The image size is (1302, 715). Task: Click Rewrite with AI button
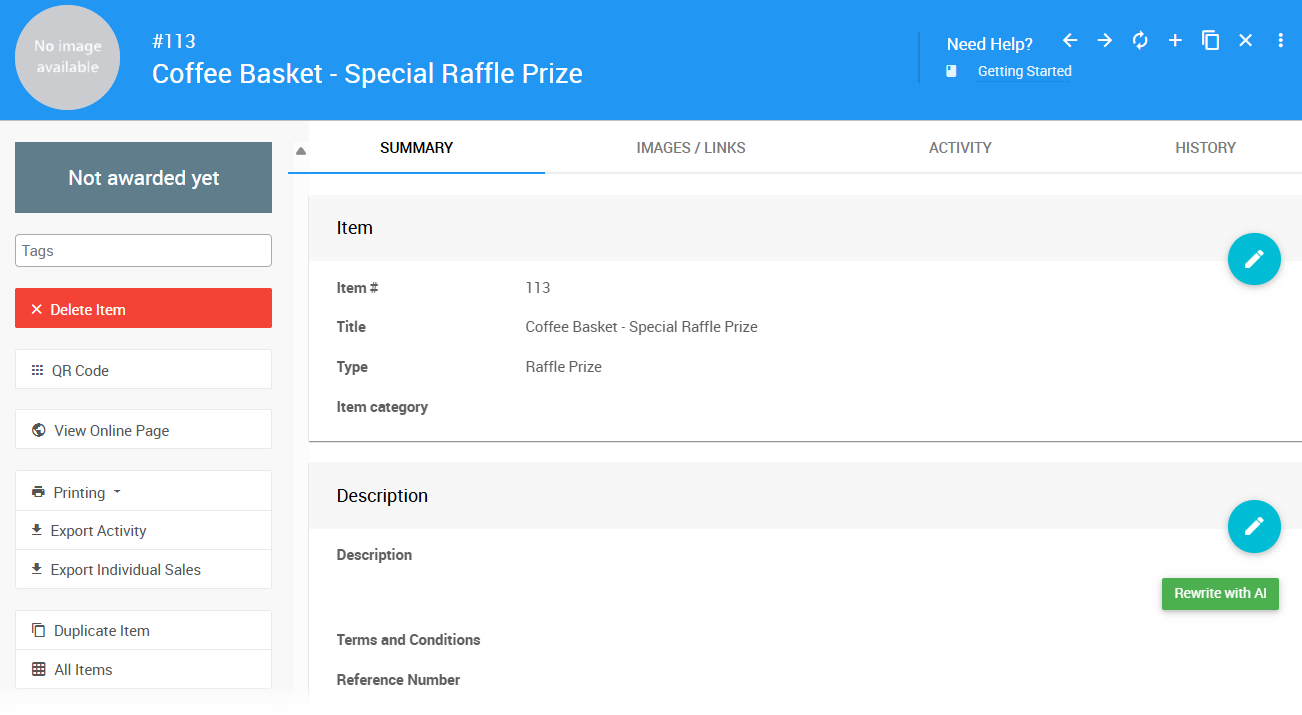click(x=1220, y=593)
